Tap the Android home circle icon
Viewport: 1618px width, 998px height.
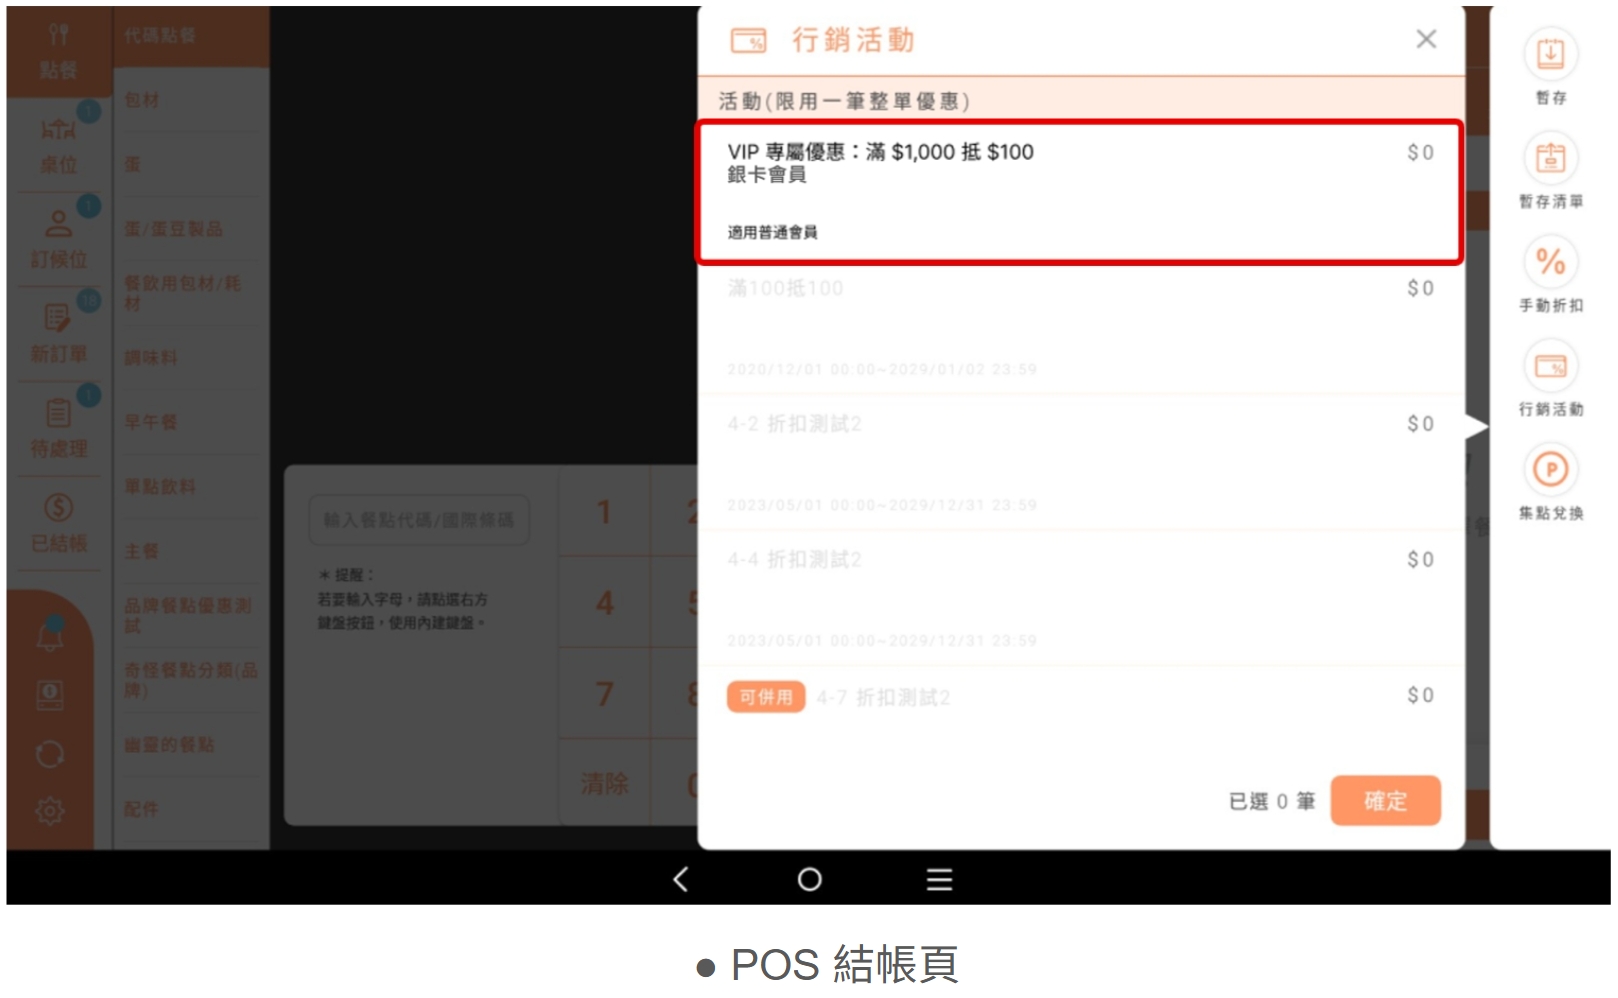pos(809,879)
